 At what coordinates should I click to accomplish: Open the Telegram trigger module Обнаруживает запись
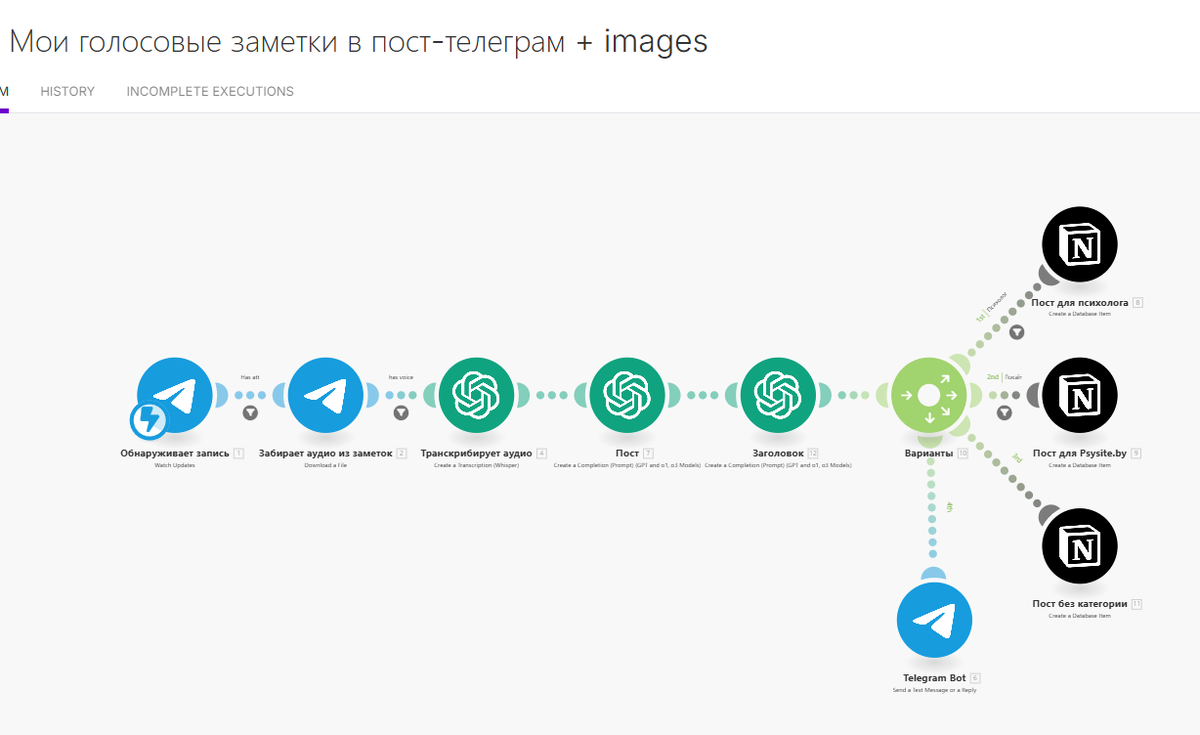(175, 395)
